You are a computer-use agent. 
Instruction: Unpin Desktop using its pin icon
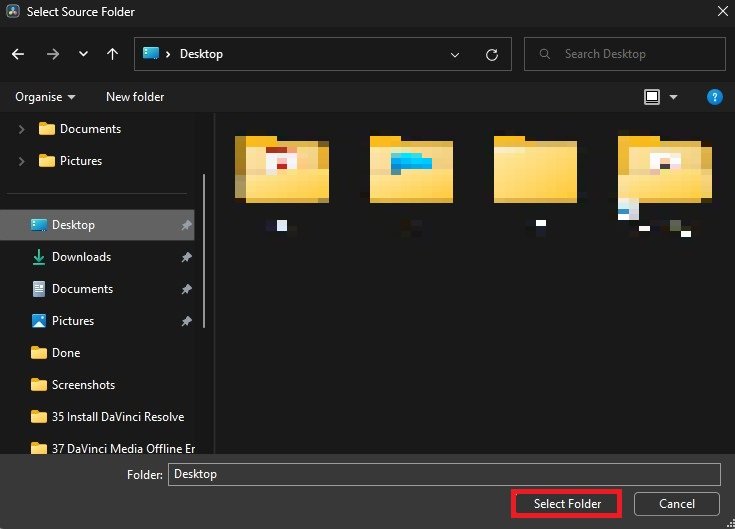(186, 225)
